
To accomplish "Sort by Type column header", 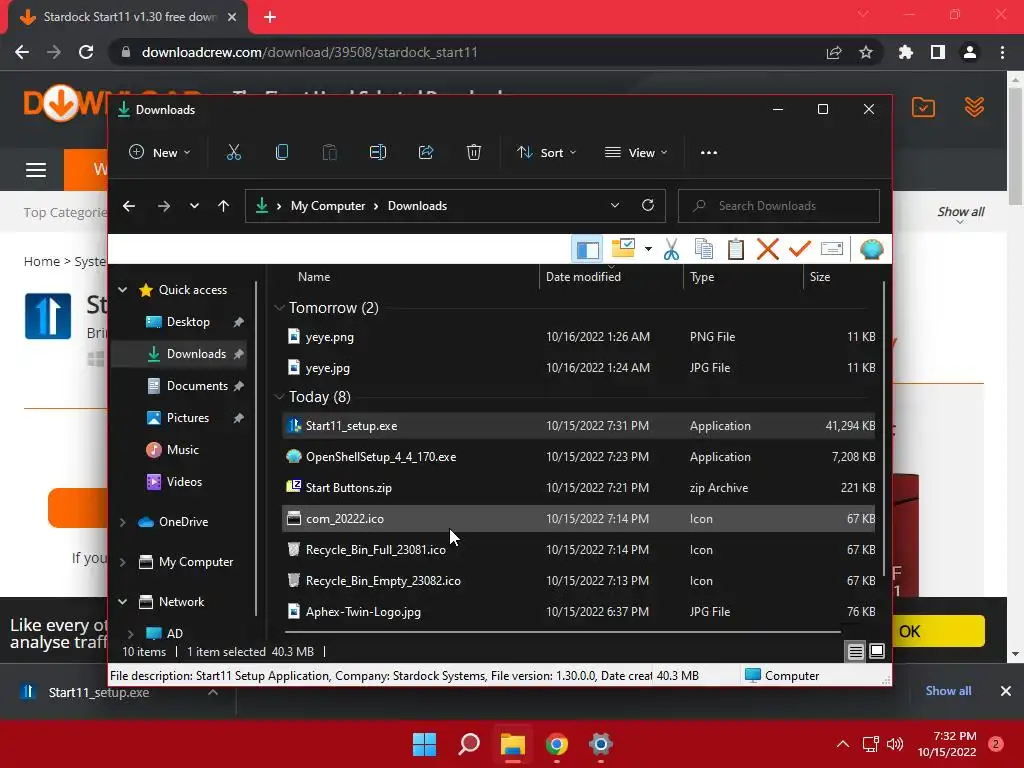I will coord(702,277).
